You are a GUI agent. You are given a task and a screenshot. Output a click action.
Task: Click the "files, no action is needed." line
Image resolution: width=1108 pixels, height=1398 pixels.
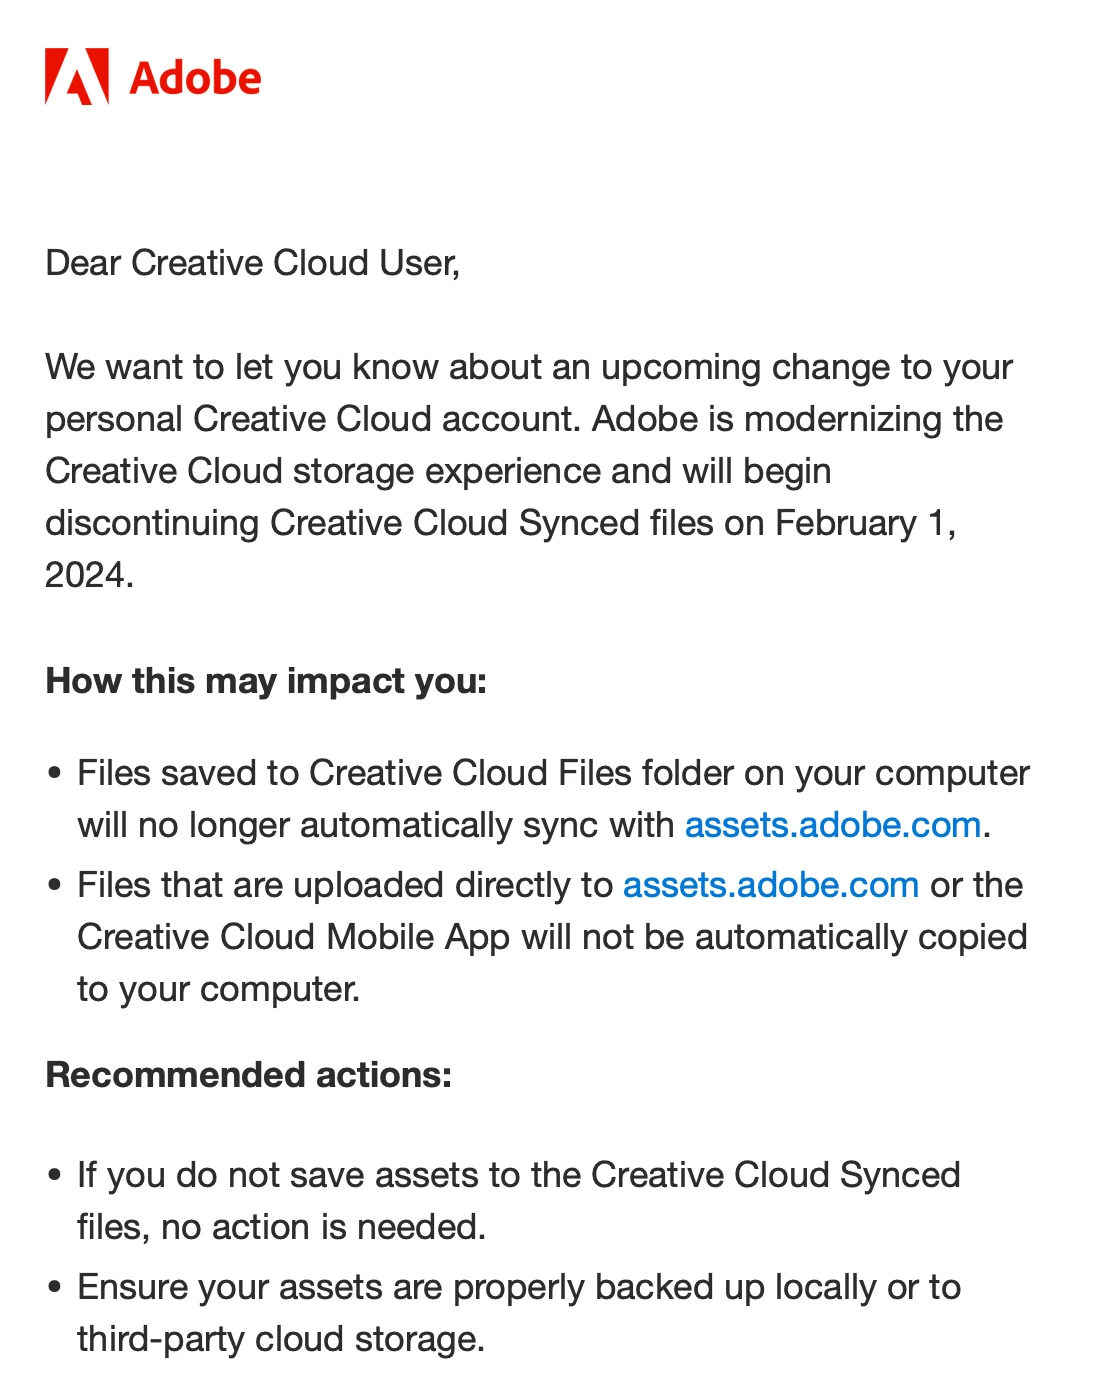click(282, 1227)
